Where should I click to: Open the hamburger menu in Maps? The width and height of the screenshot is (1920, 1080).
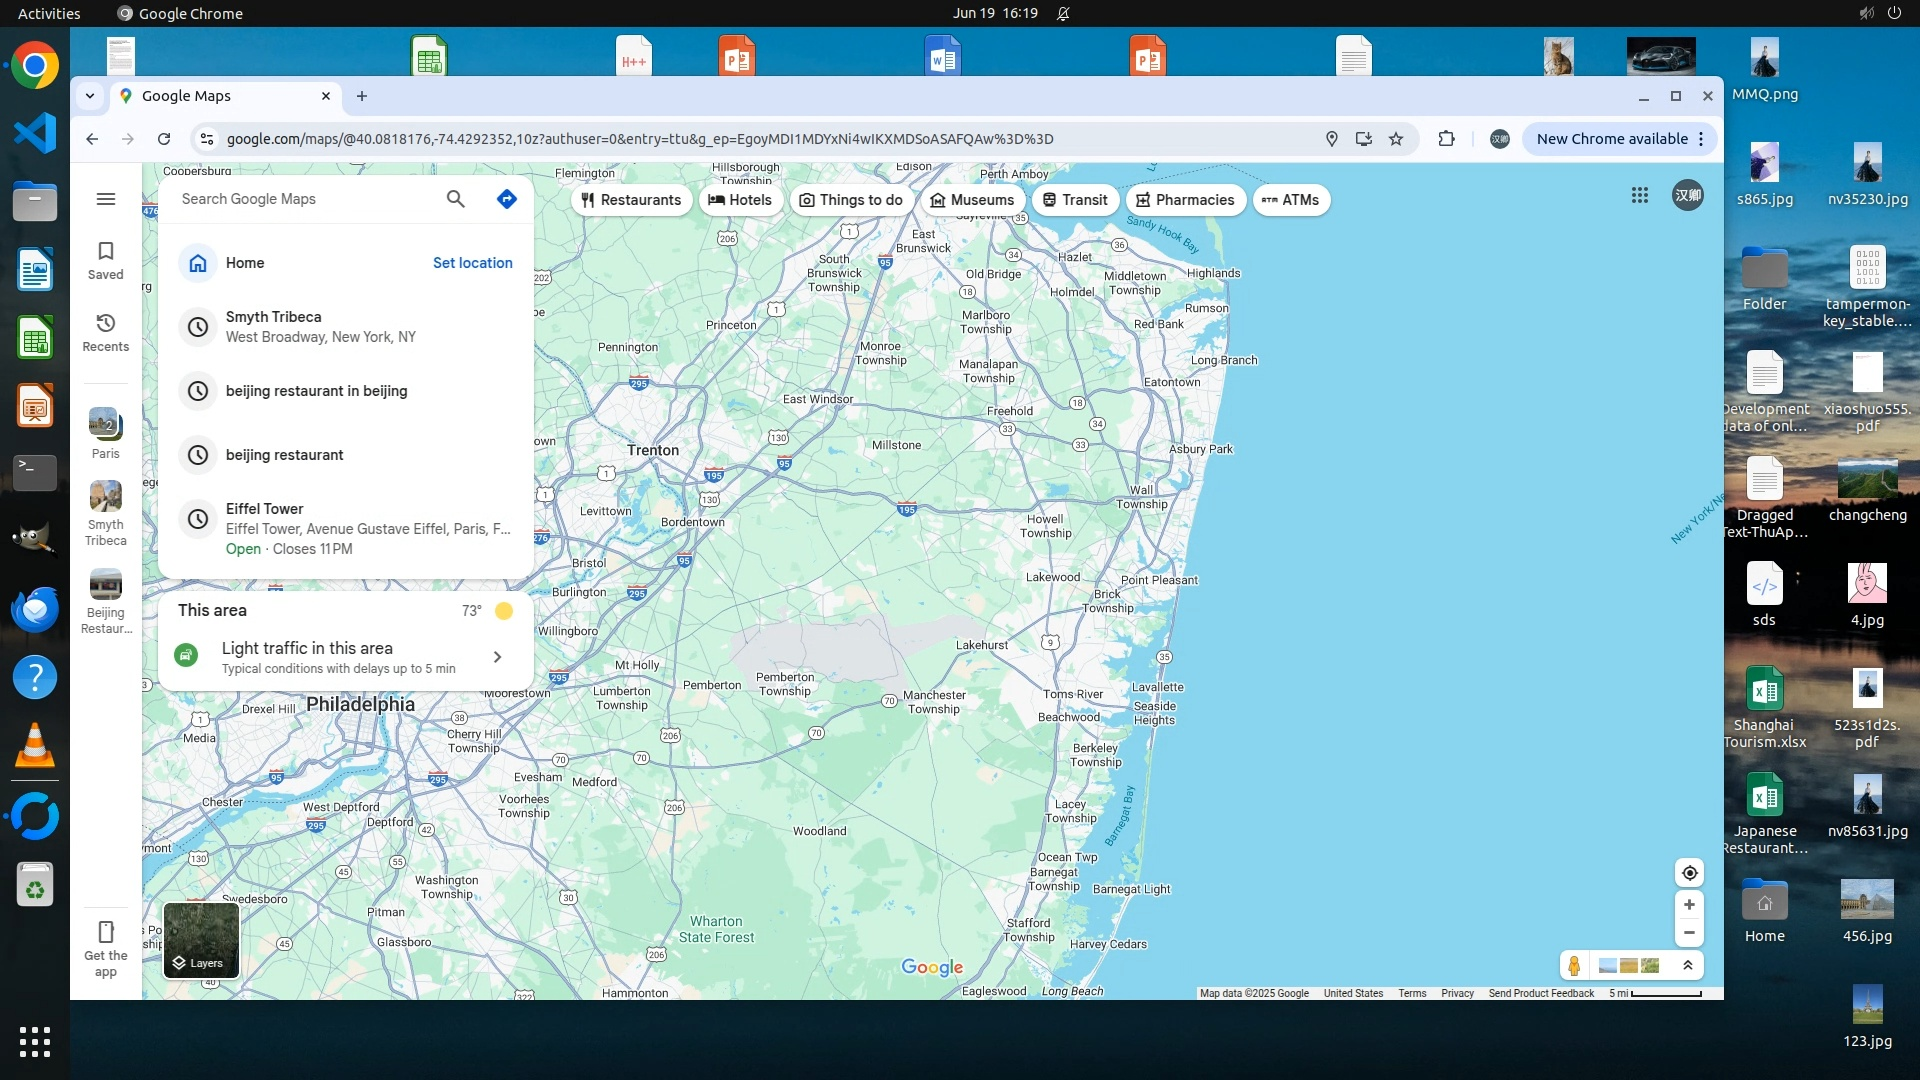pyautogui.click(x=105, y=199)
